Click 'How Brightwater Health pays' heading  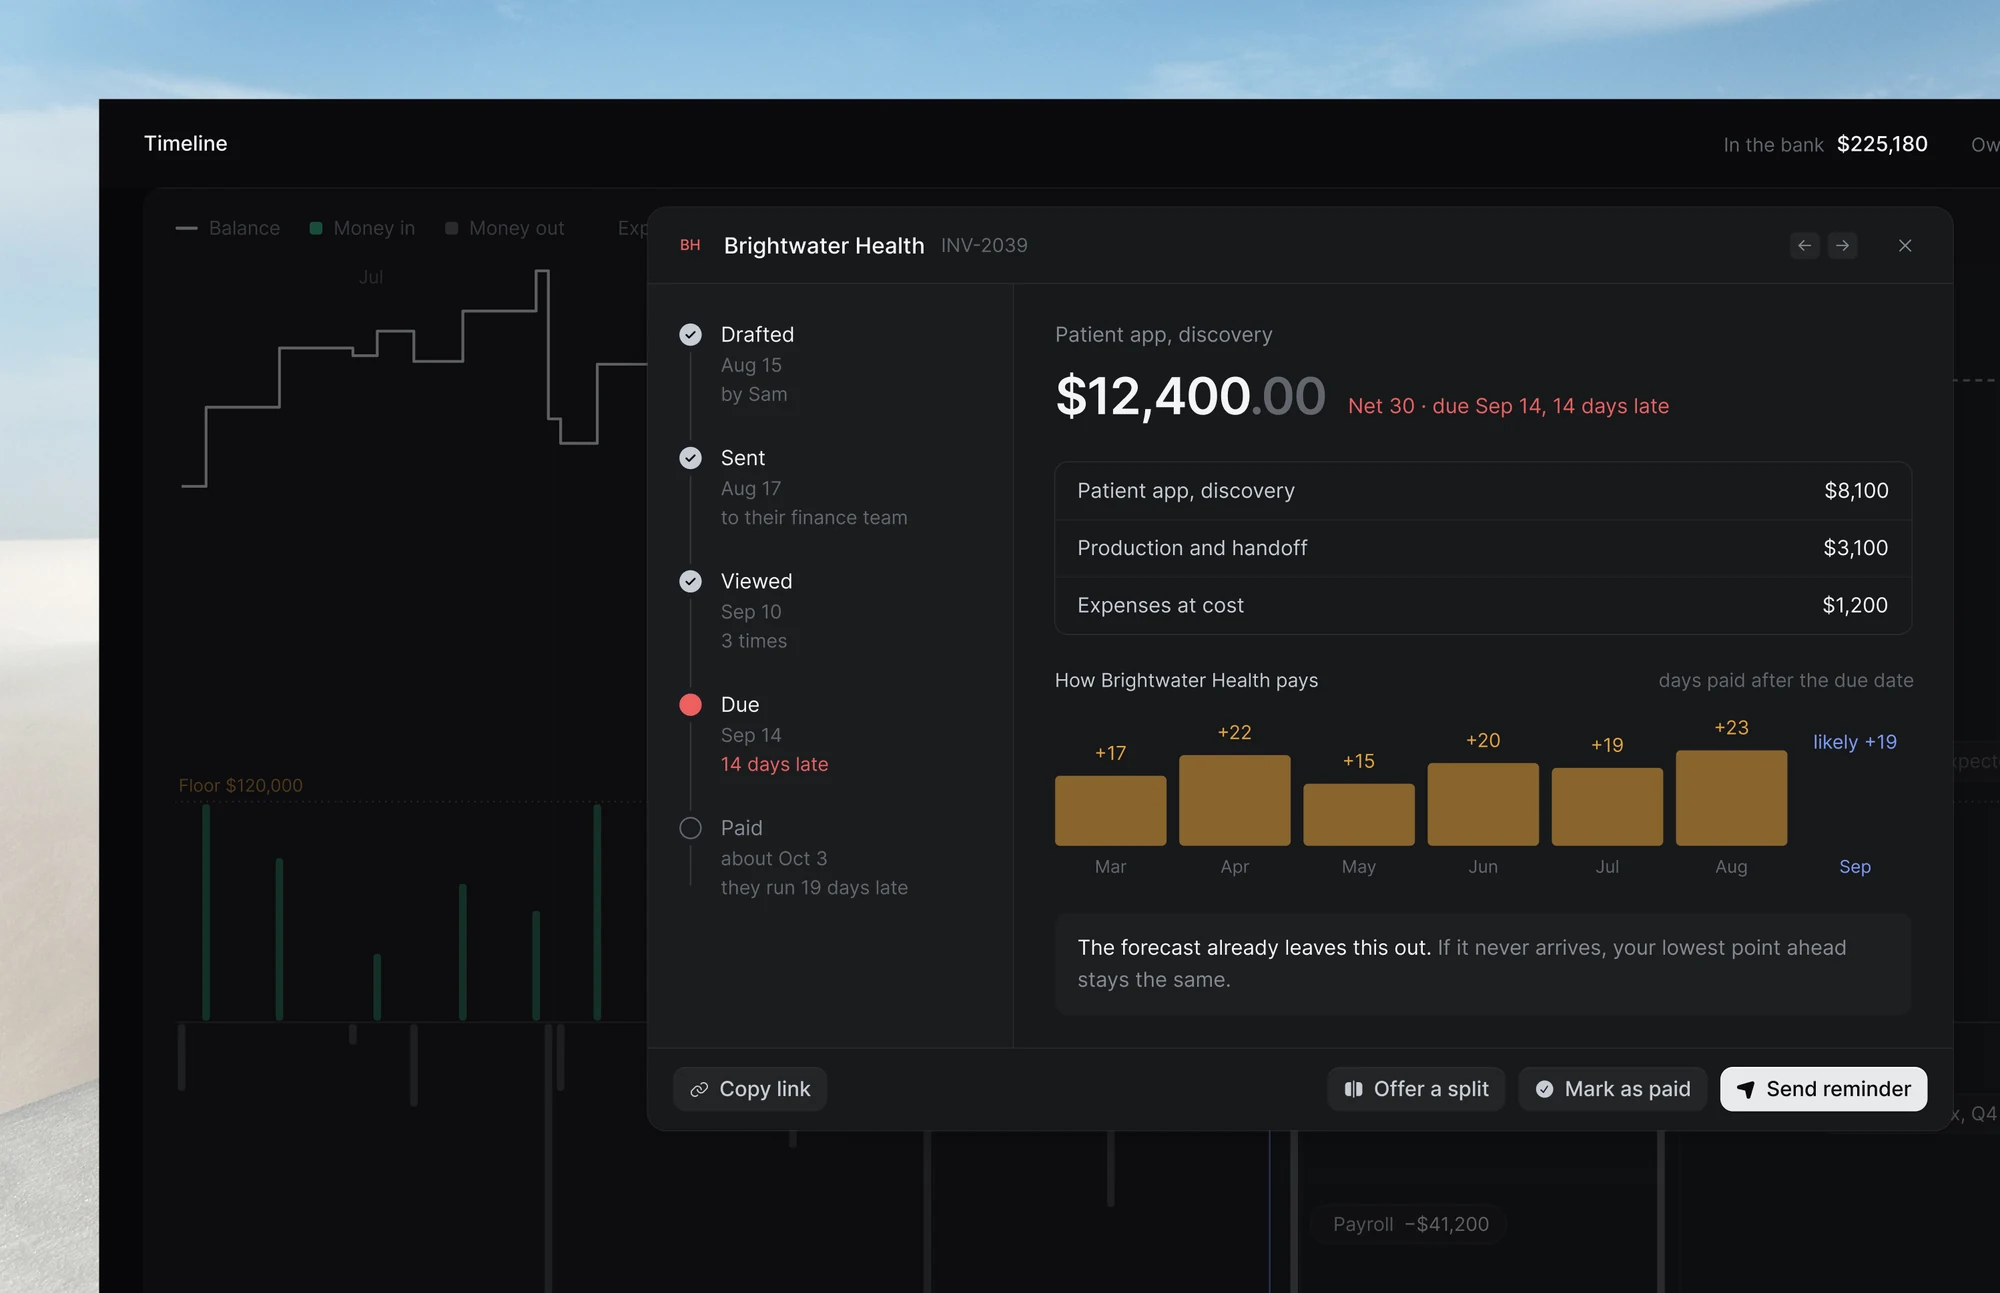(1186, 680)
